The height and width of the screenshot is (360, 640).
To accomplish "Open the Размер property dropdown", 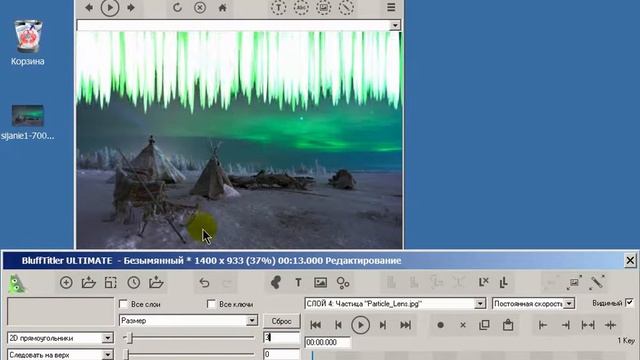I will coord(252,320).
